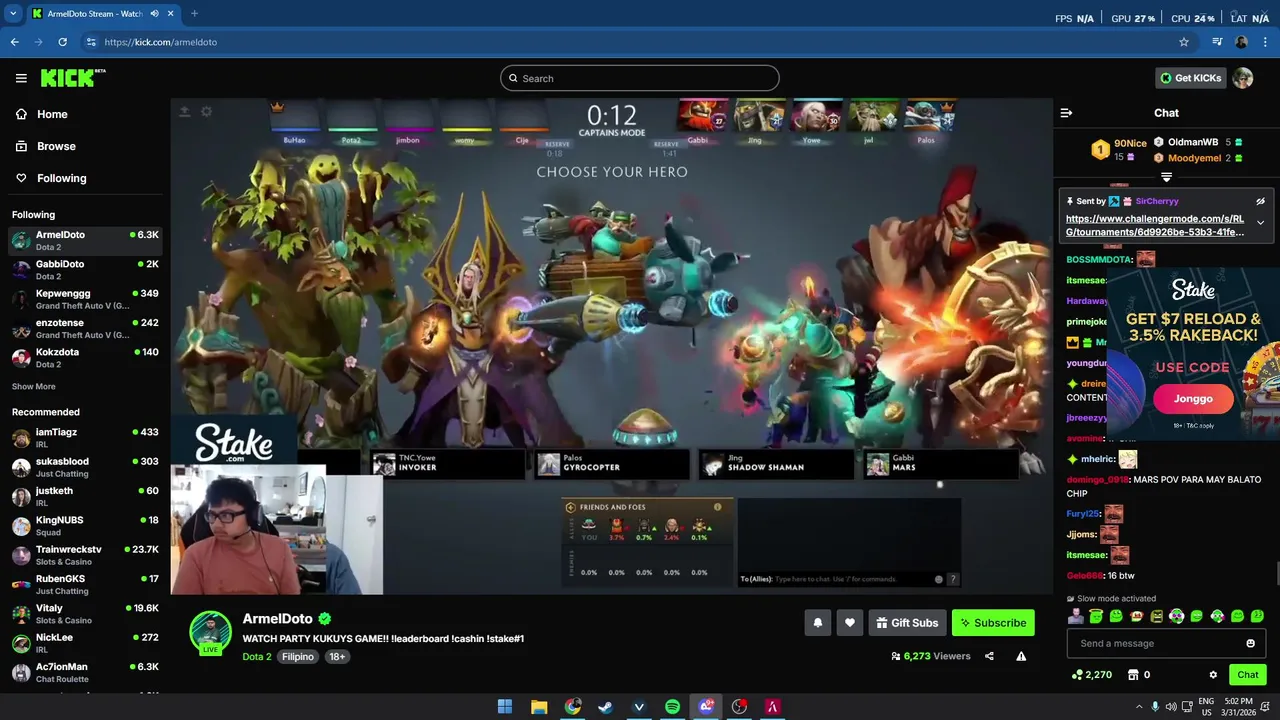This screenshot has width=1280, height=720.
Task: Bookmark page with star icon
Action: [x=1184, y=42]
